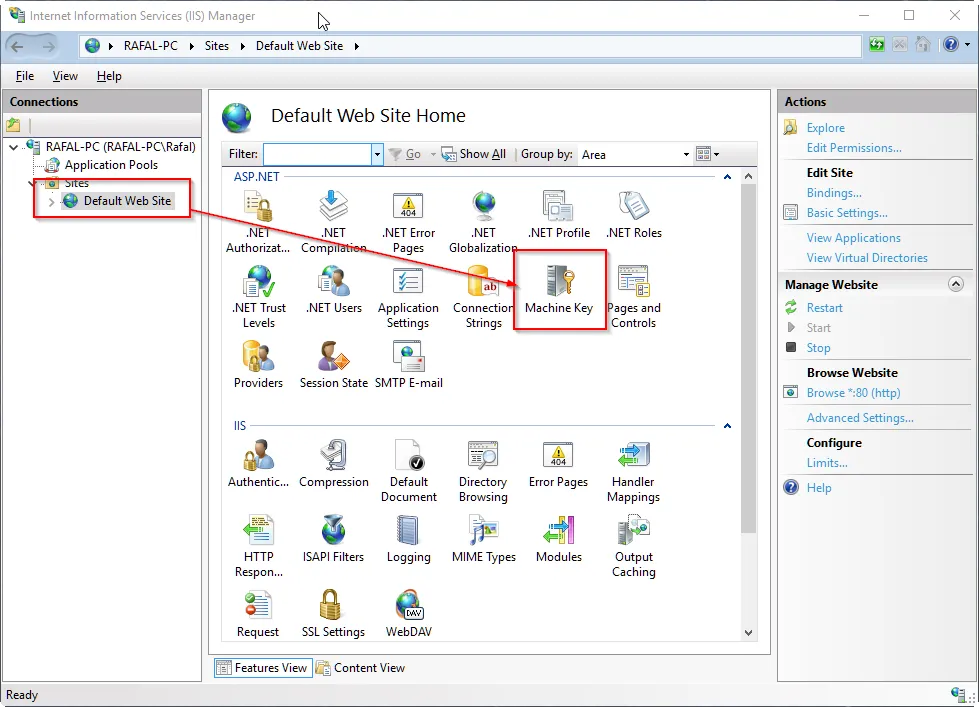Click the blue Help question mark toolbar icon
Screen dimensions: 979x707
pos(950,44)
